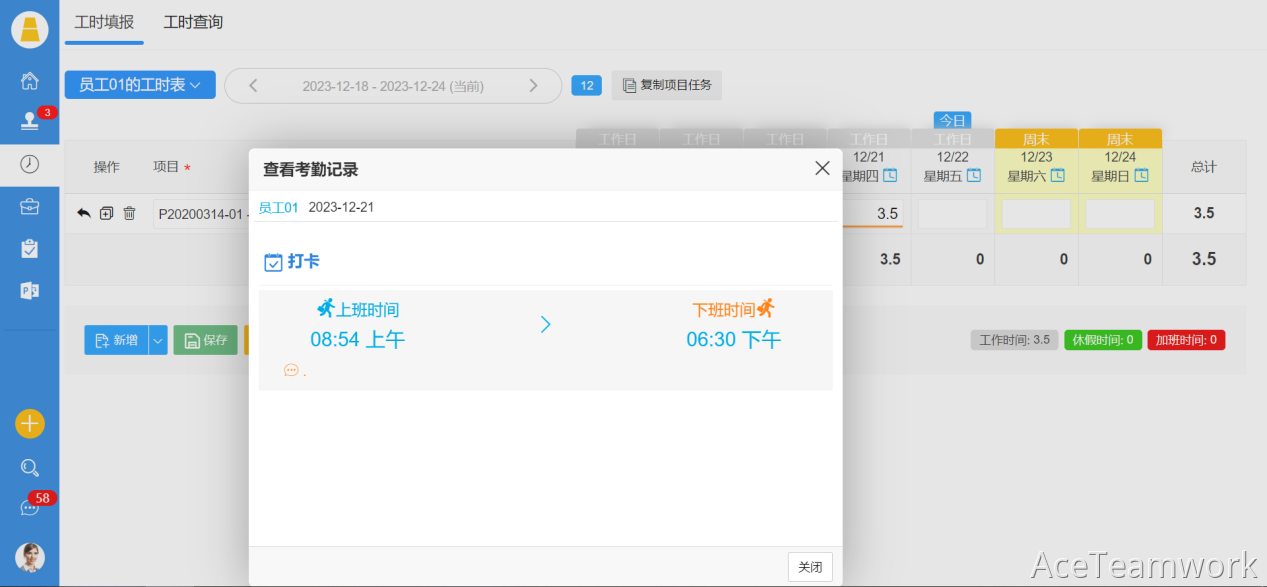Expand the 员工01的工时表 dropdown
The height and width of the screenshot is (587, 1267).
click(x=140, y=85)
